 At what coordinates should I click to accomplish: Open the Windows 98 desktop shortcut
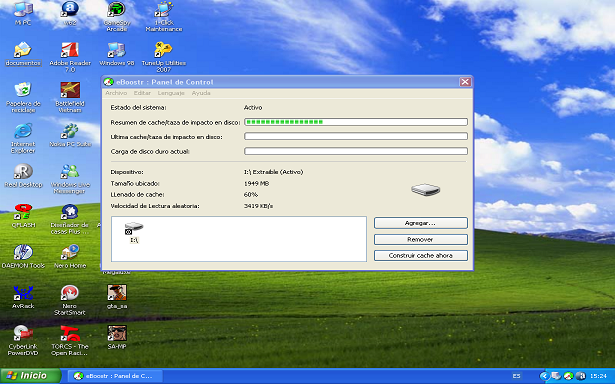[x=116, y=54]
